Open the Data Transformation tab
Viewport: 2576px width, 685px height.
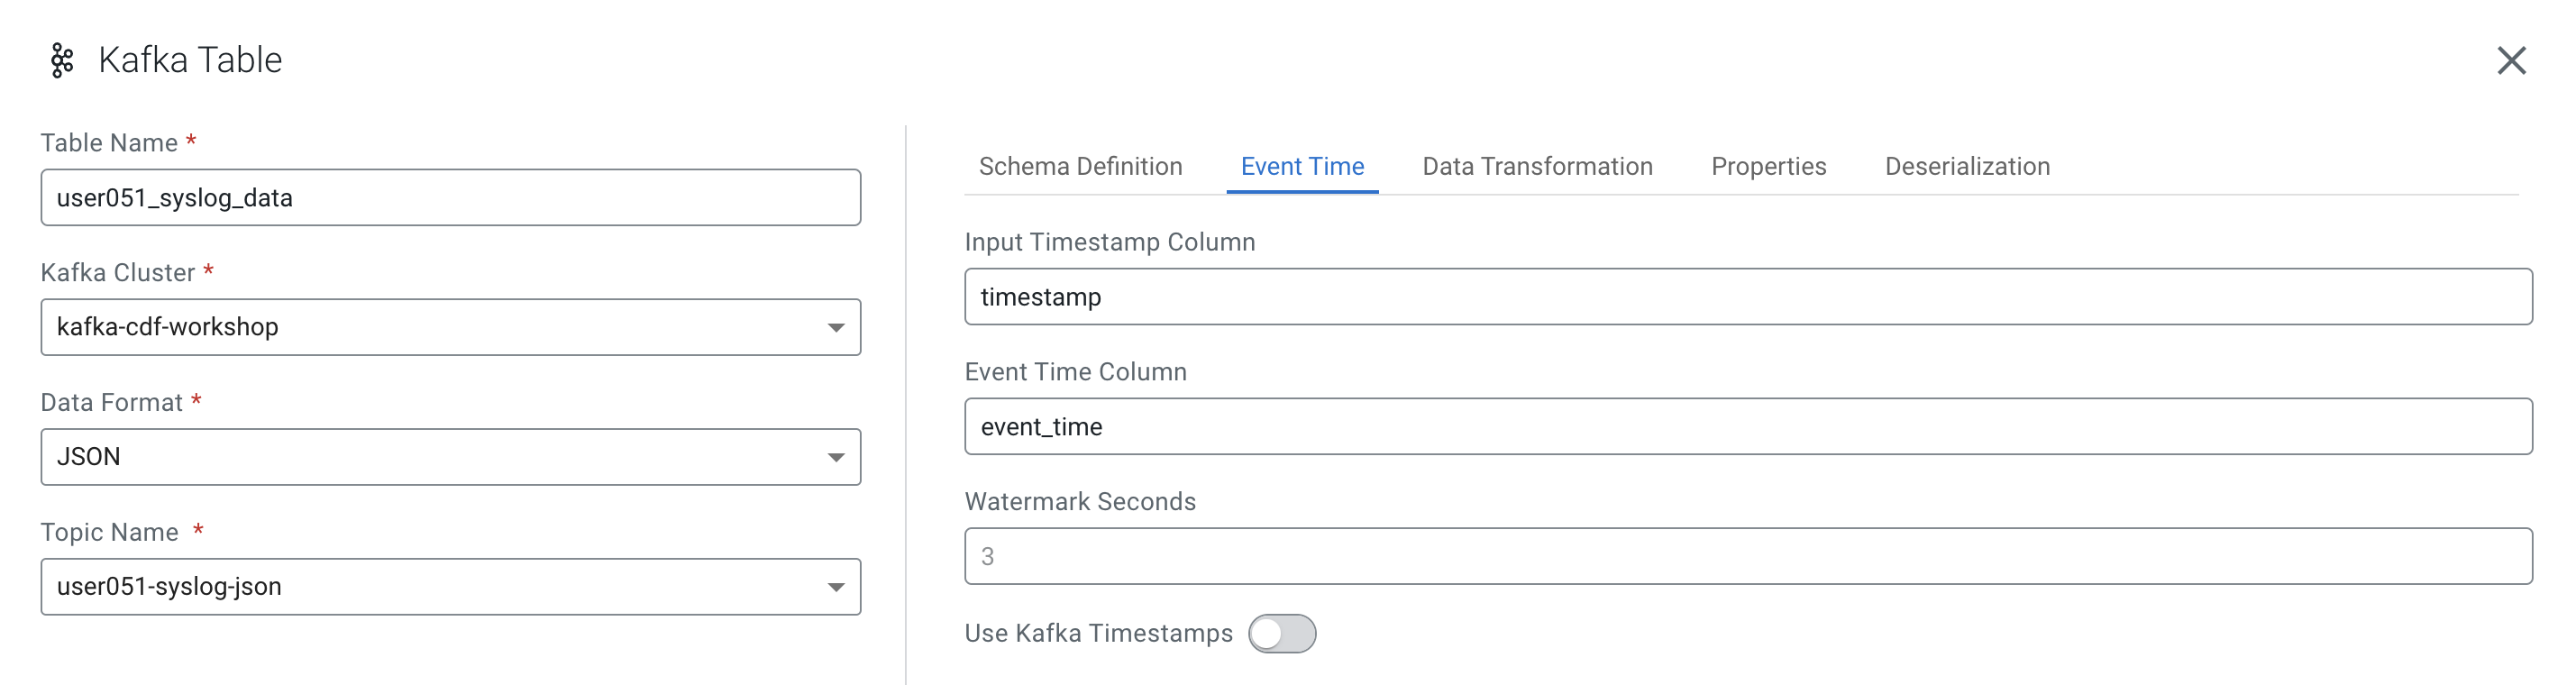1537,166
